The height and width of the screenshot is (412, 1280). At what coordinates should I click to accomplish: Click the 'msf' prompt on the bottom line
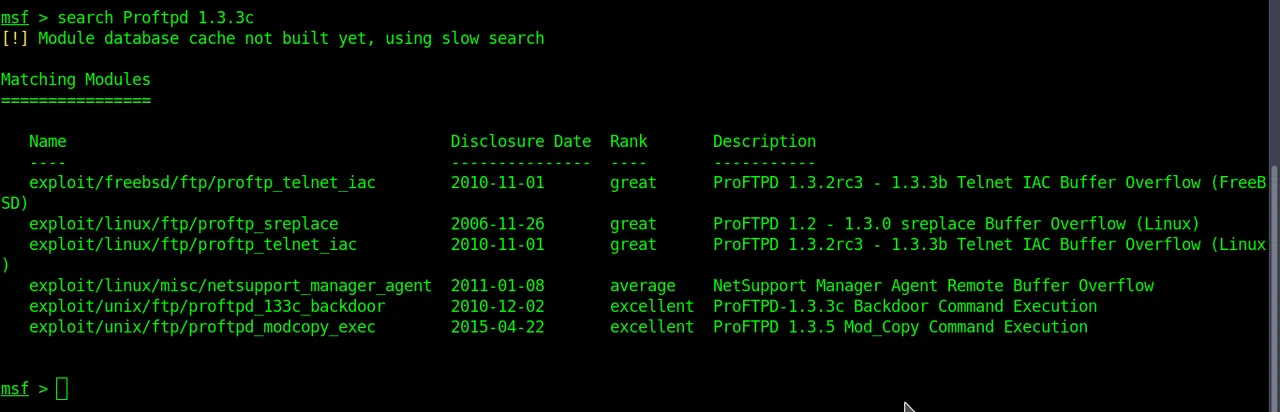(15, 389)
